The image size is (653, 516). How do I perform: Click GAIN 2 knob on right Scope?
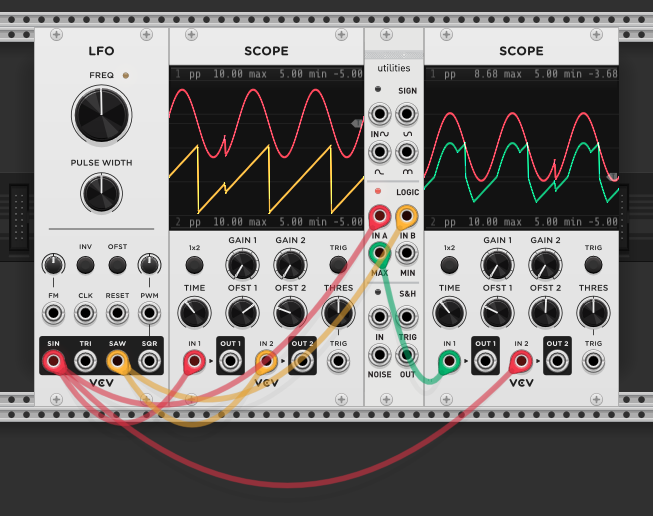545,265
